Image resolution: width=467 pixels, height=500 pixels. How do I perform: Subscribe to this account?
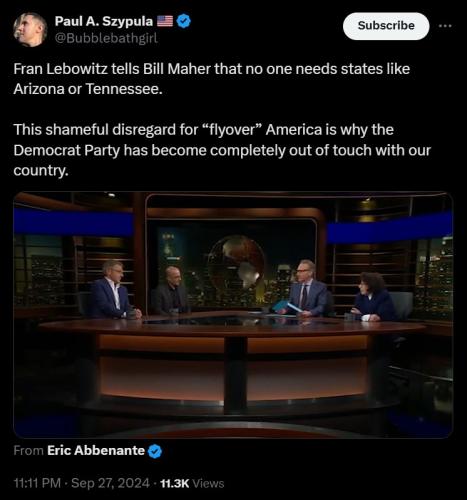point(386,26)
